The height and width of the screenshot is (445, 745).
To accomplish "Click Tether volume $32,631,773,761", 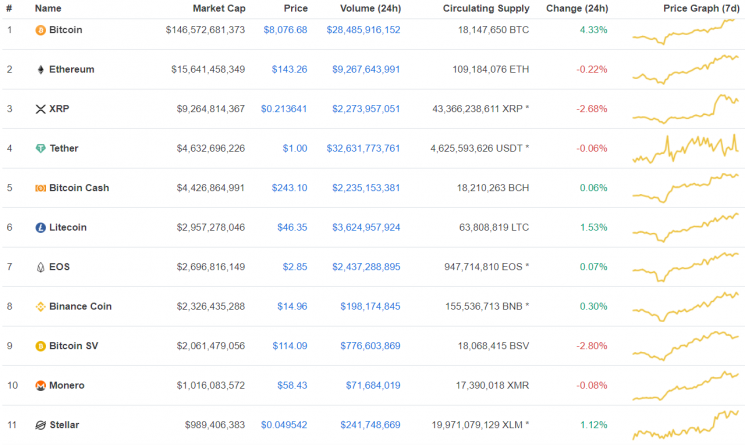I will tap(363, 148).
